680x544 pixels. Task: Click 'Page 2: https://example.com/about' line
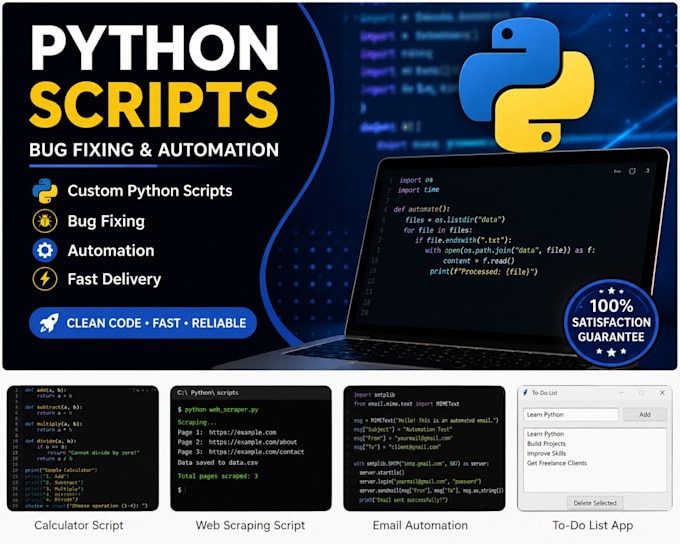click(x=237, y=442)
